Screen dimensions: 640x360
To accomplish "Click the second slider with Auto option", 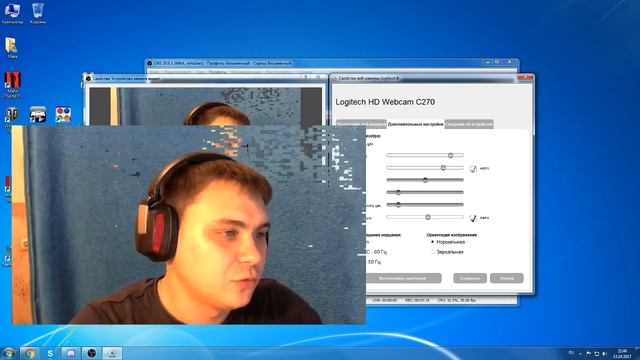I will (x=425, y=168).
